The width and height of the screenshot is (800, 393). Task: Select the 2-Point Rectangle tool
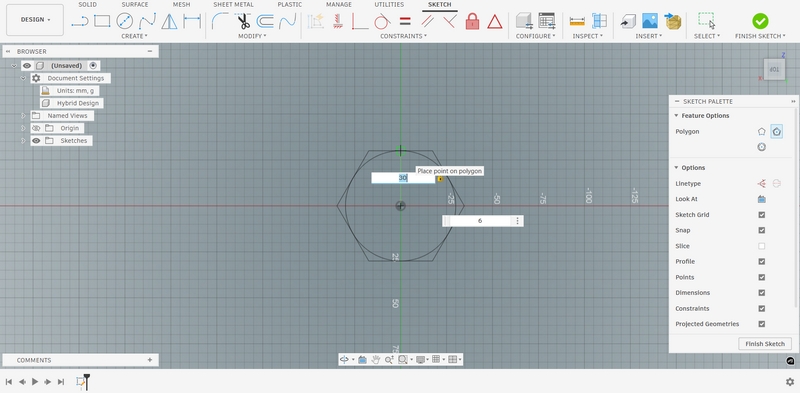[102, 21]
